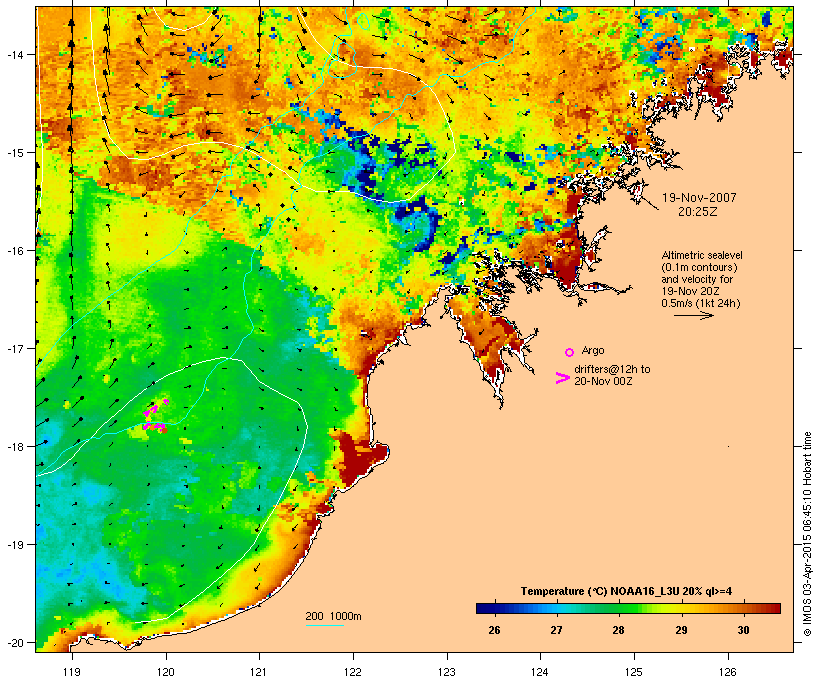
Task: Click the latitude axis label -20
Action: [16, 642]
